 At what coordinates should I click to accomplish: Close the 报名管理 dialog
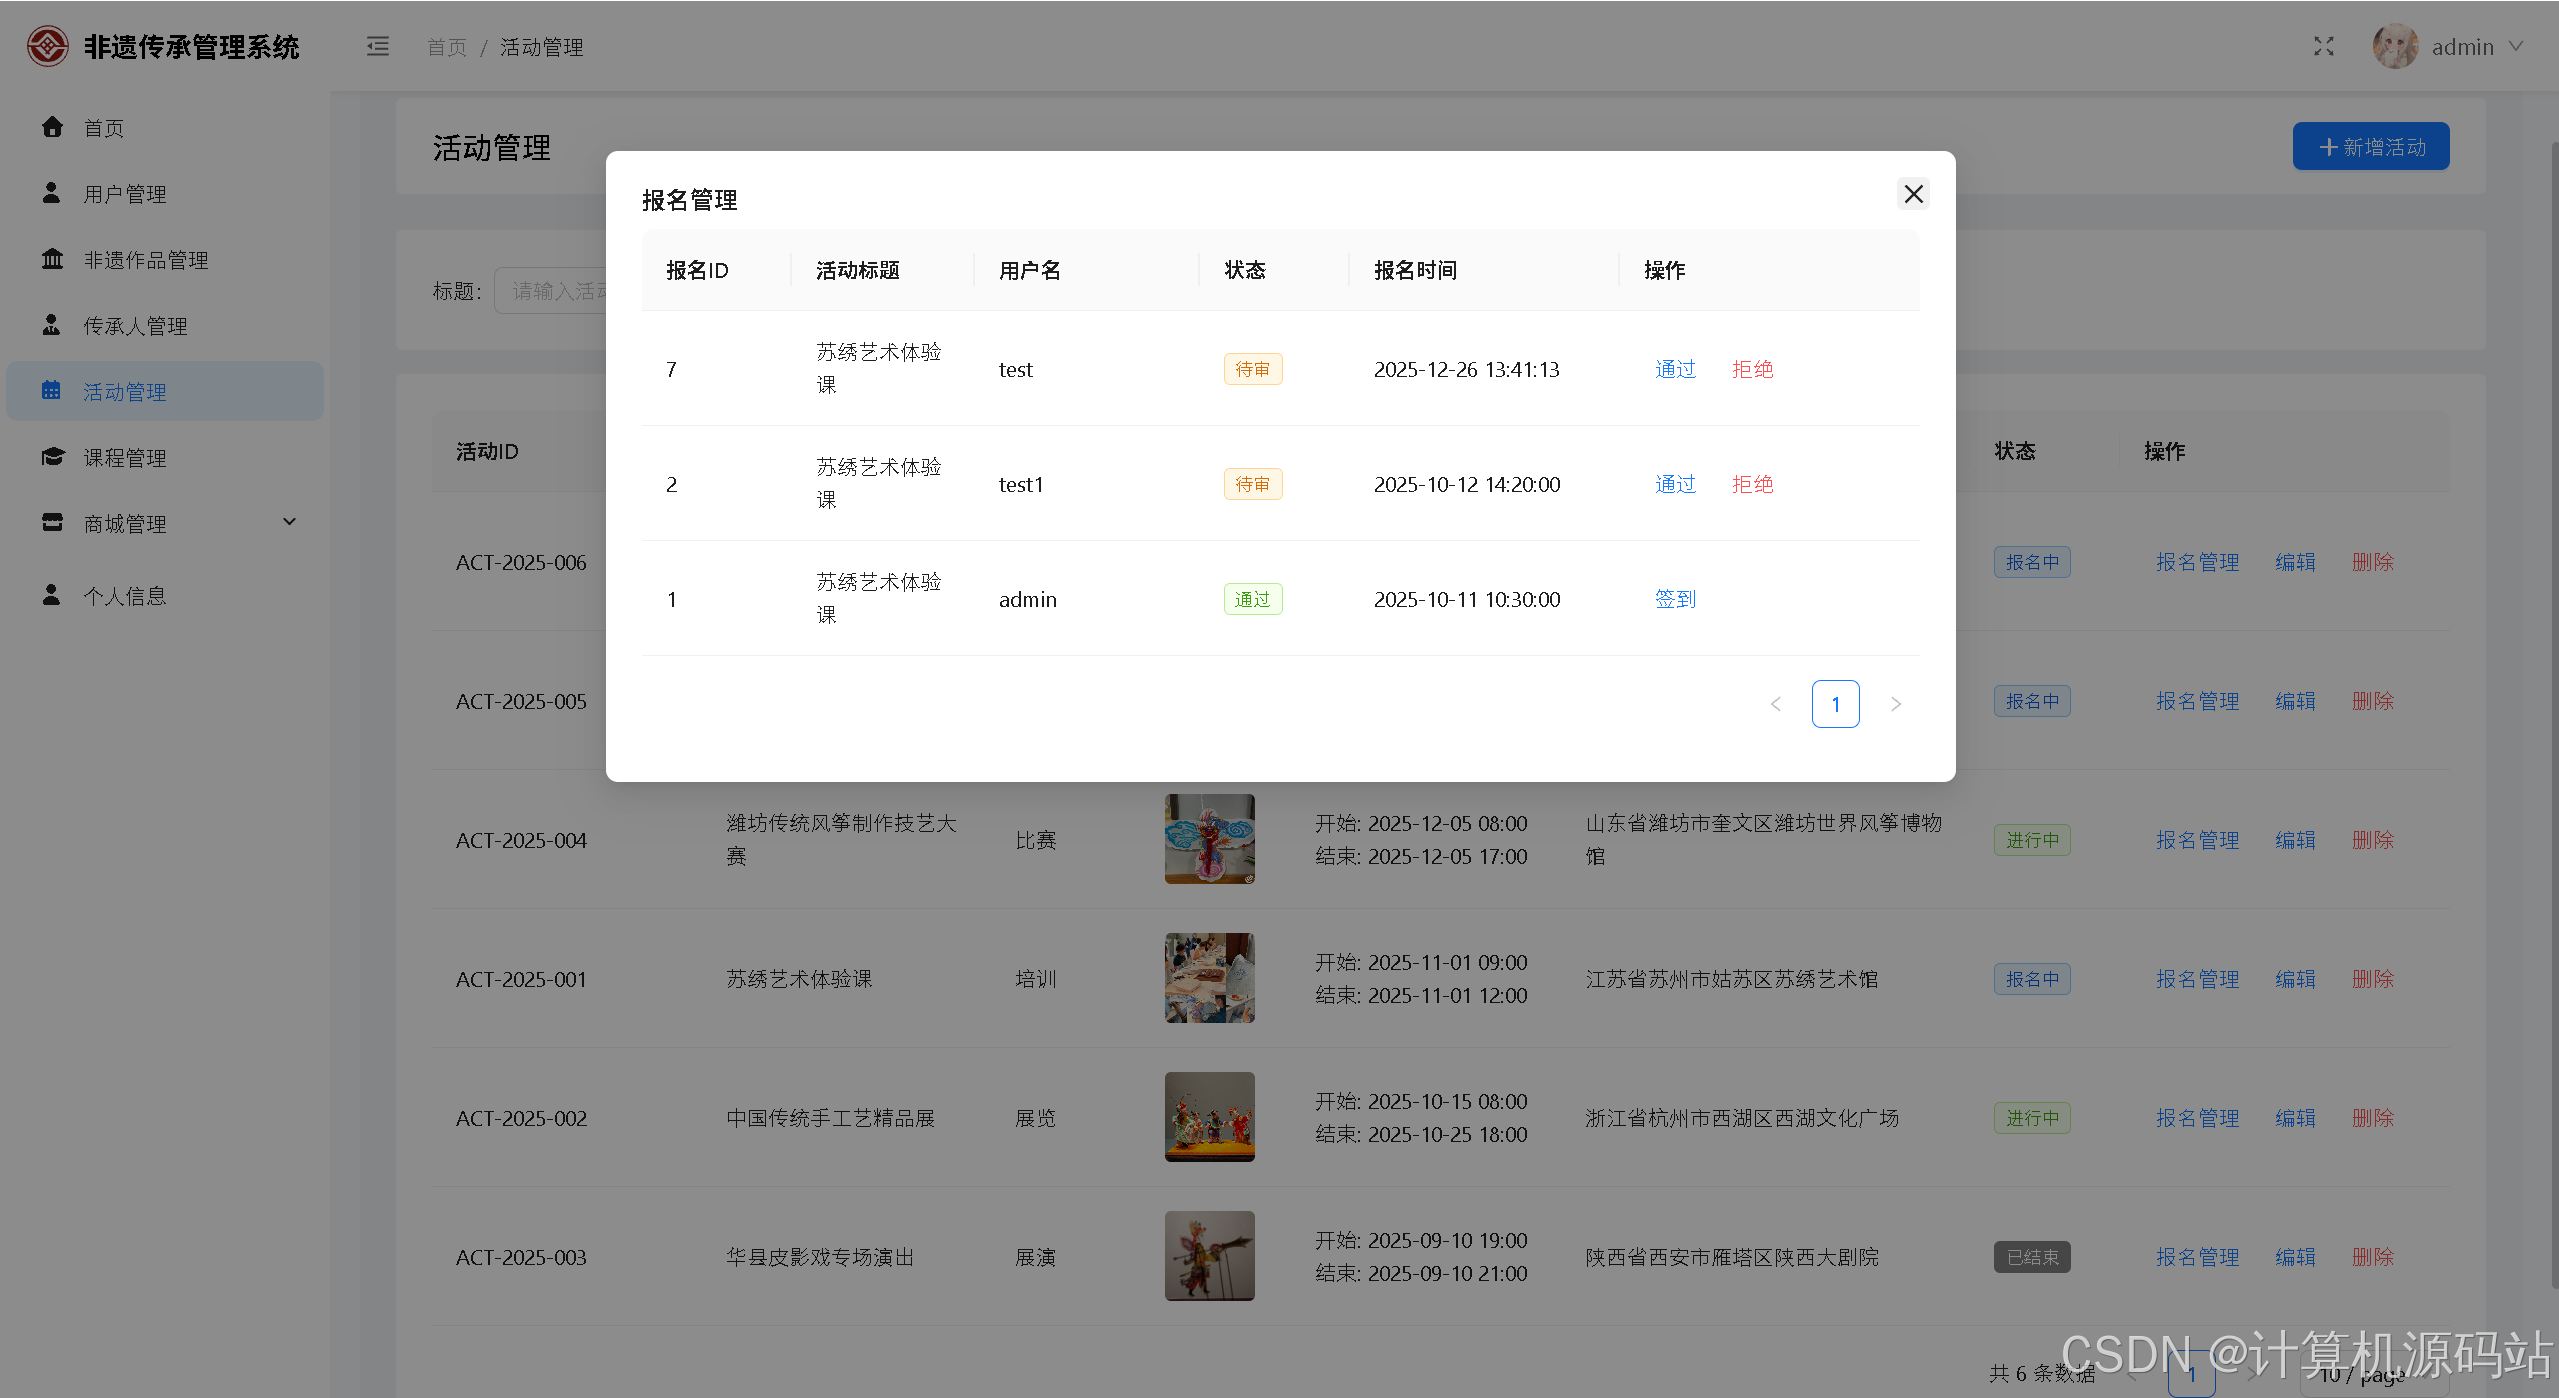(x=1912, y=194)
